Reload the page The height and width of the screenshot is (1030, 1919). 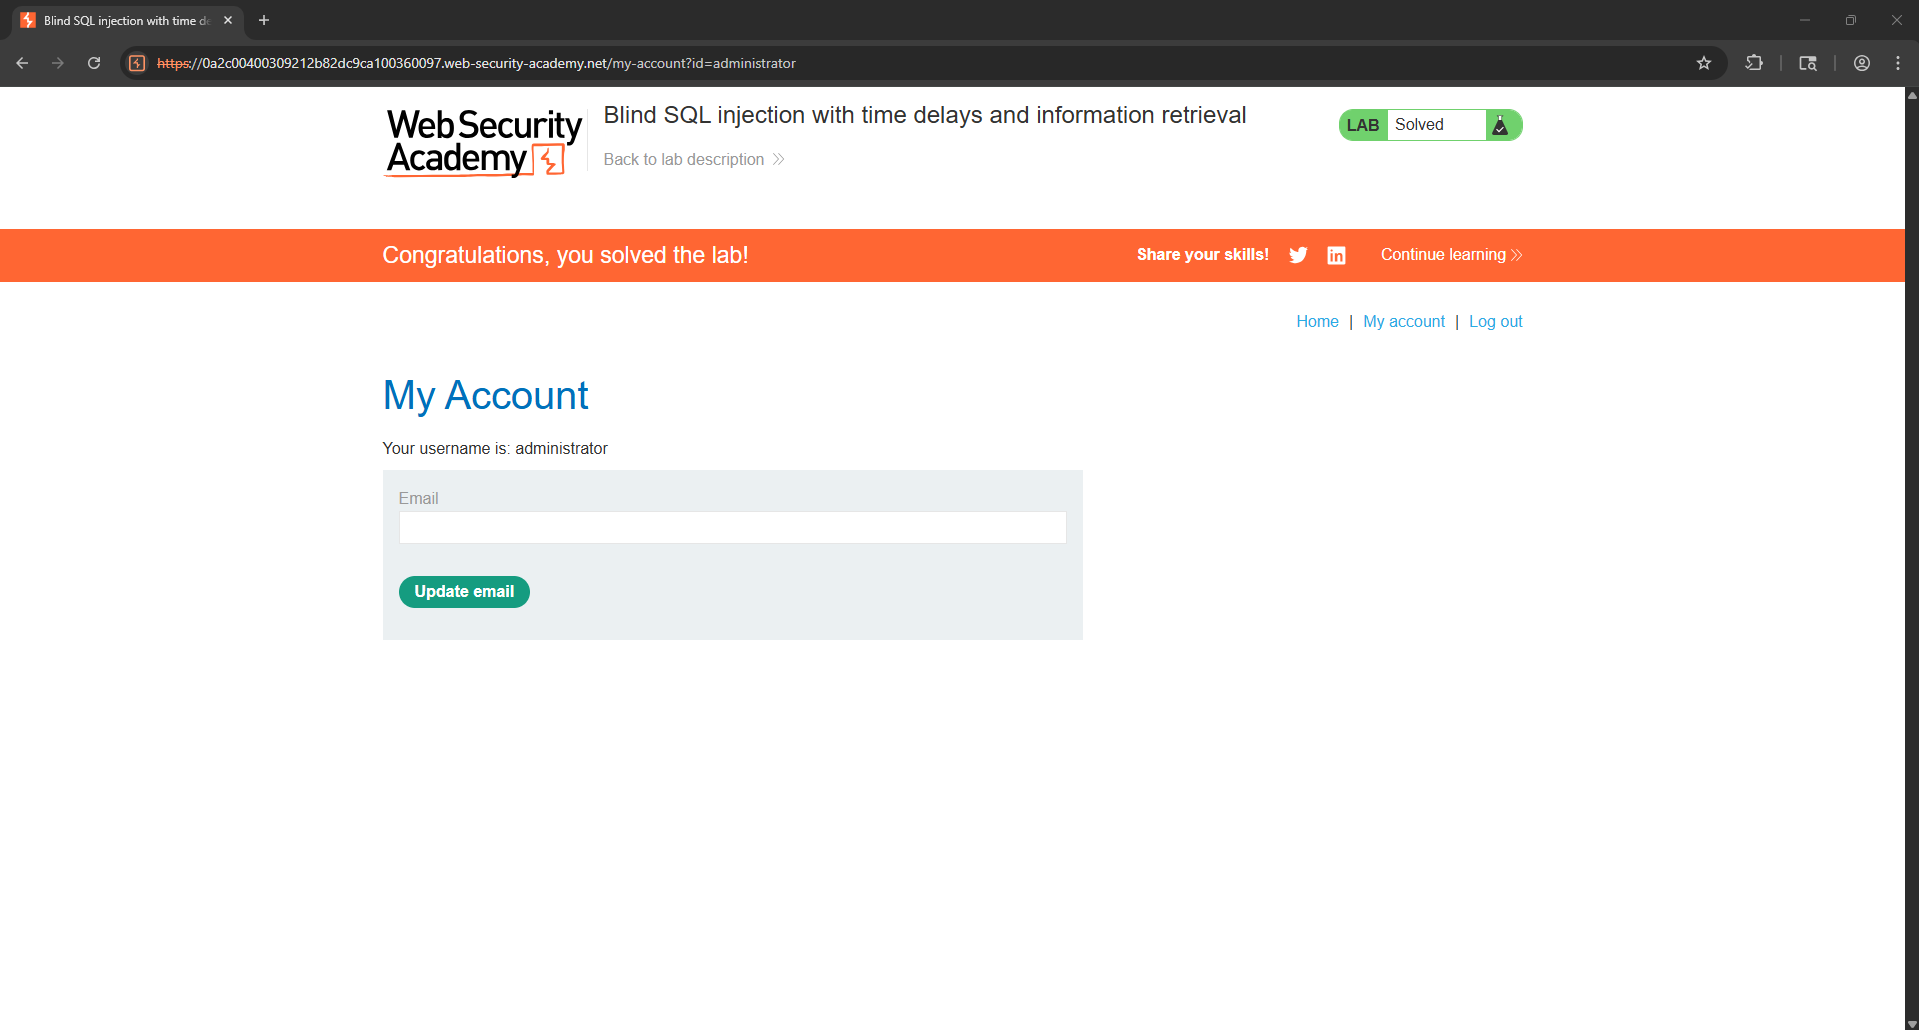click(94, 63)
